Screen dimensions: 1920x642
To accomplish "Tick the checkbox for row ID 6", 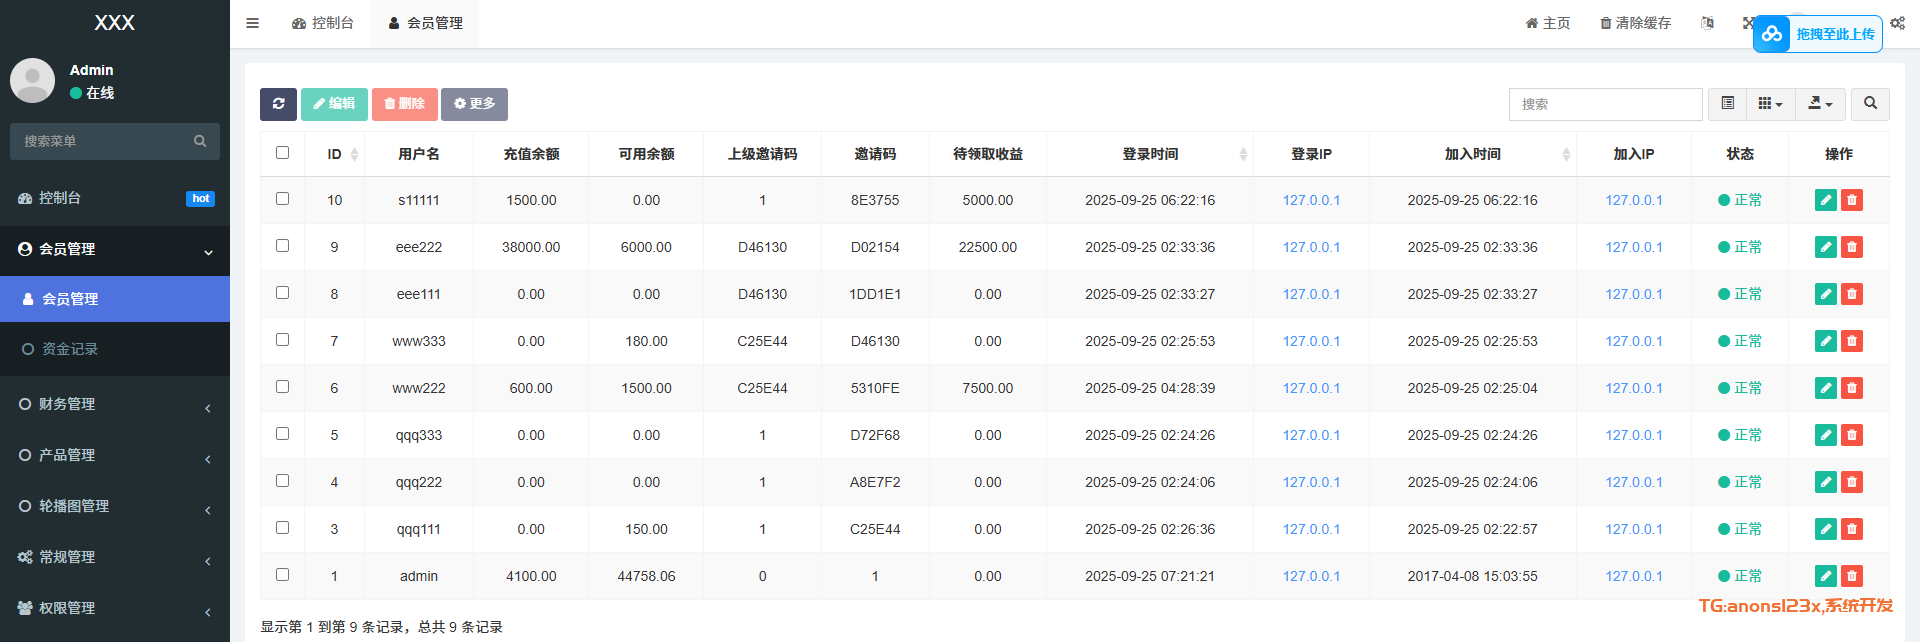I will (282, 387).
